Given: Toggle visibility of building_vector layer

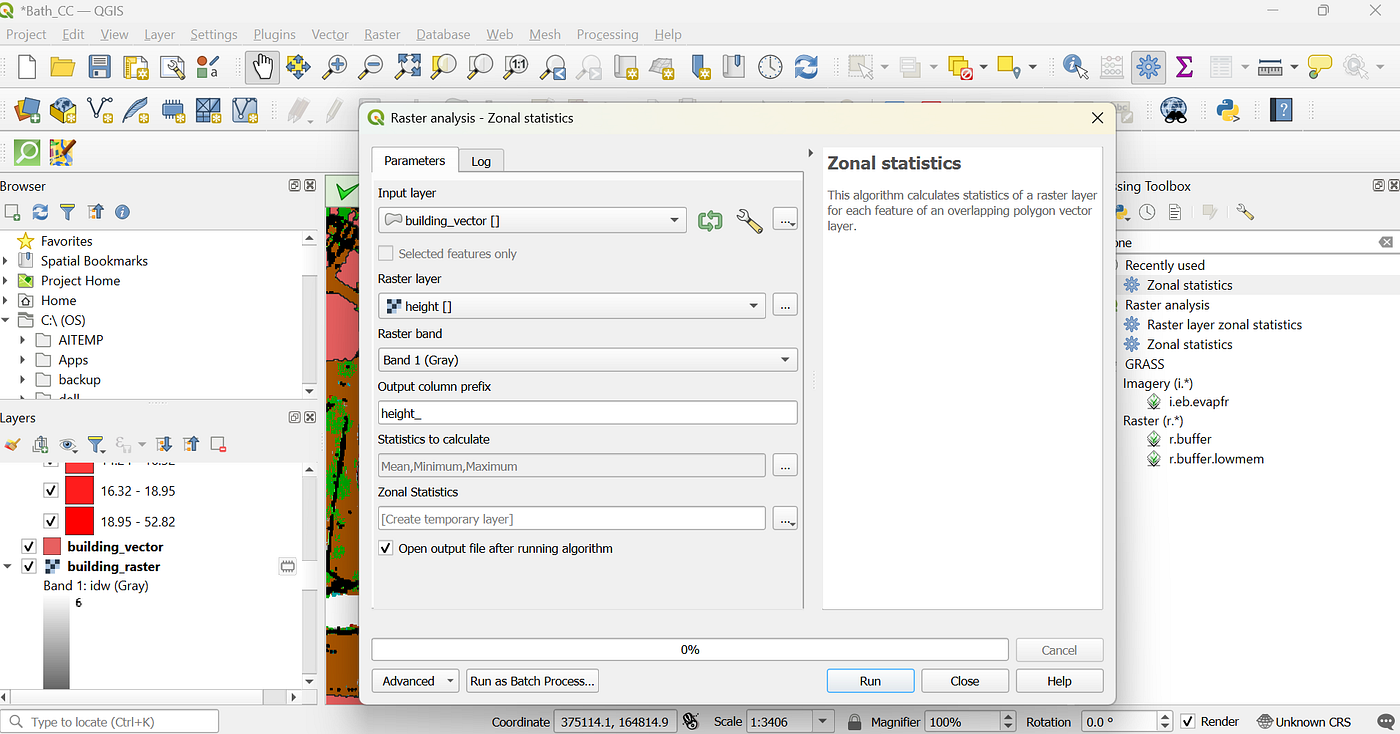Looking at the screenshot, I should click(x=29, y=546).
